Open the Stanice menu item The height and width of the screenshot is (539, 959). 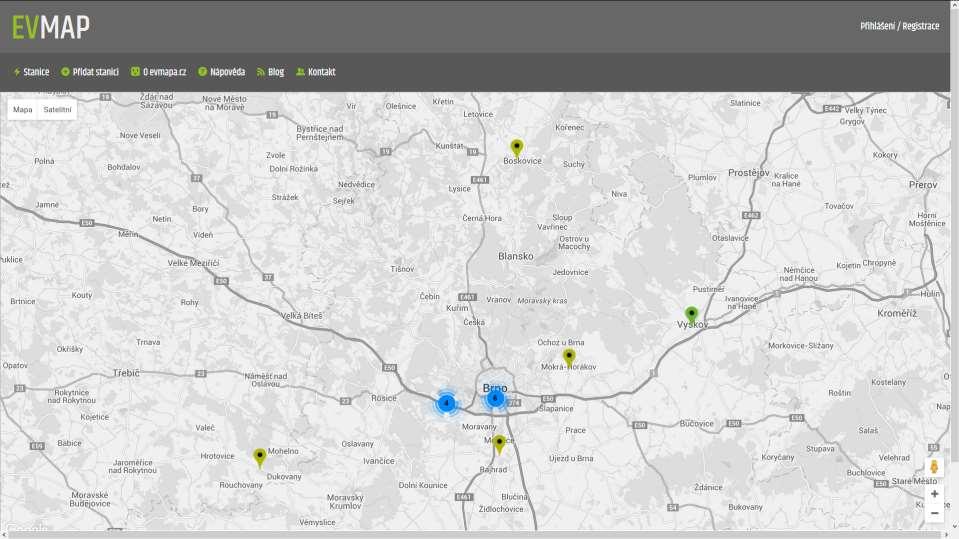[31, 72]
